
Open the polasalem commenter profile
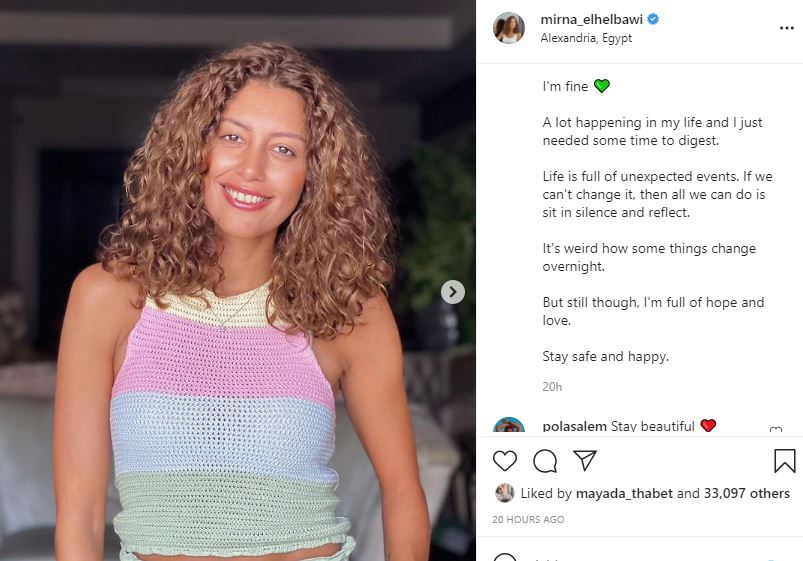574,426
